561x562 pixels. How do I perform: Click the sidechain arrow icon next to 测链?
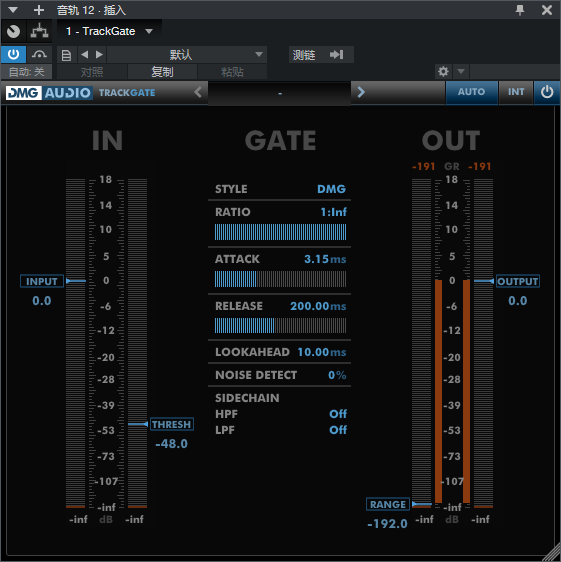(x=336, y=54)
